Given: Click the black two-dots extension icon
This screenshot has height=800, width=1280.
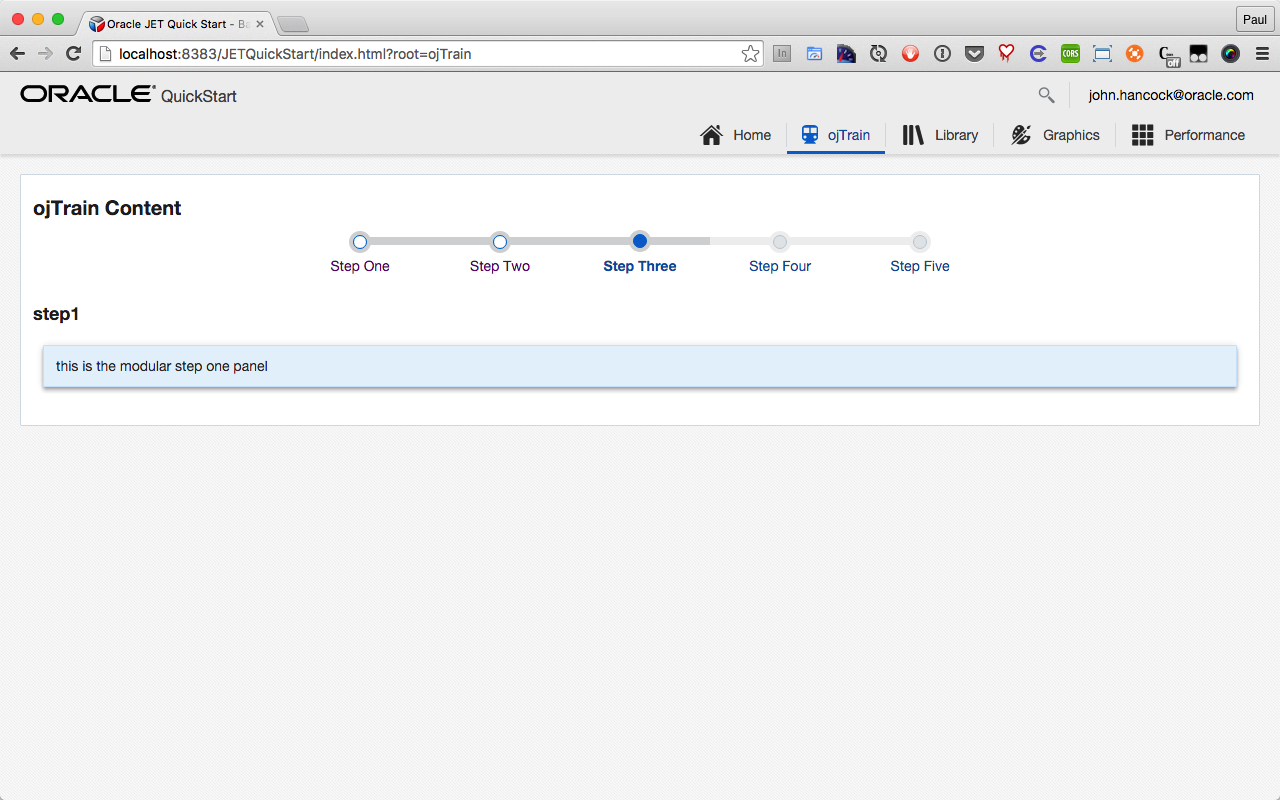Looking at the screenshot, I should pyautogui.click(x=1198, y=54).
